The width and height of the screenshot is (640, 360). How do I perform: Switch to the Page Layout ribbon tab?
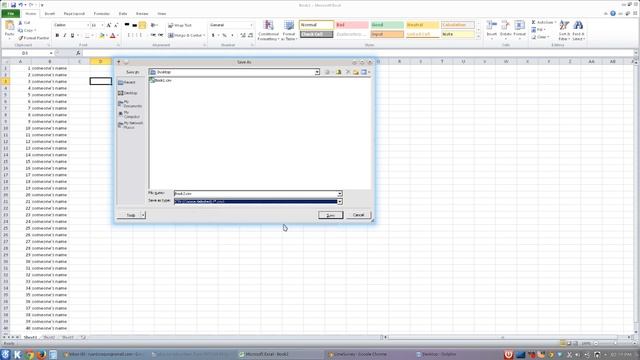click(74, 13)
